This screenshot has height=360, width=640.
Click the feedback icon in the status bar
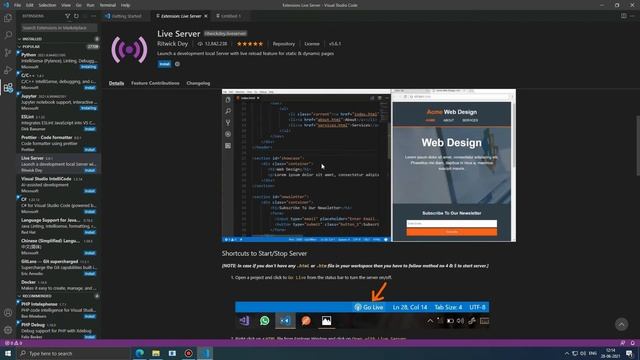622,343
